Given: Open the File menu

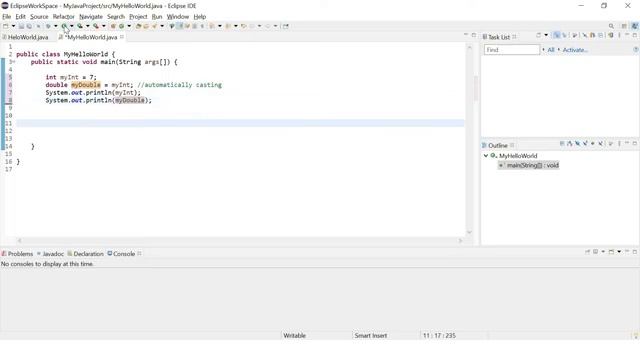Looking at the screenshot, I should [7, 17].
